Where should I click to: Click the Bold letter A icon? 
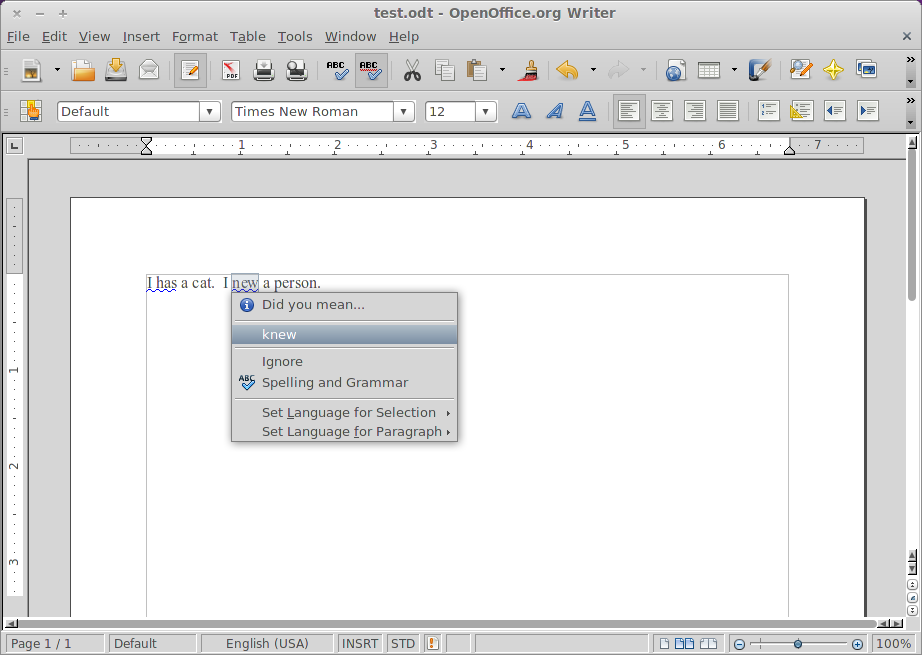point(521,111)
